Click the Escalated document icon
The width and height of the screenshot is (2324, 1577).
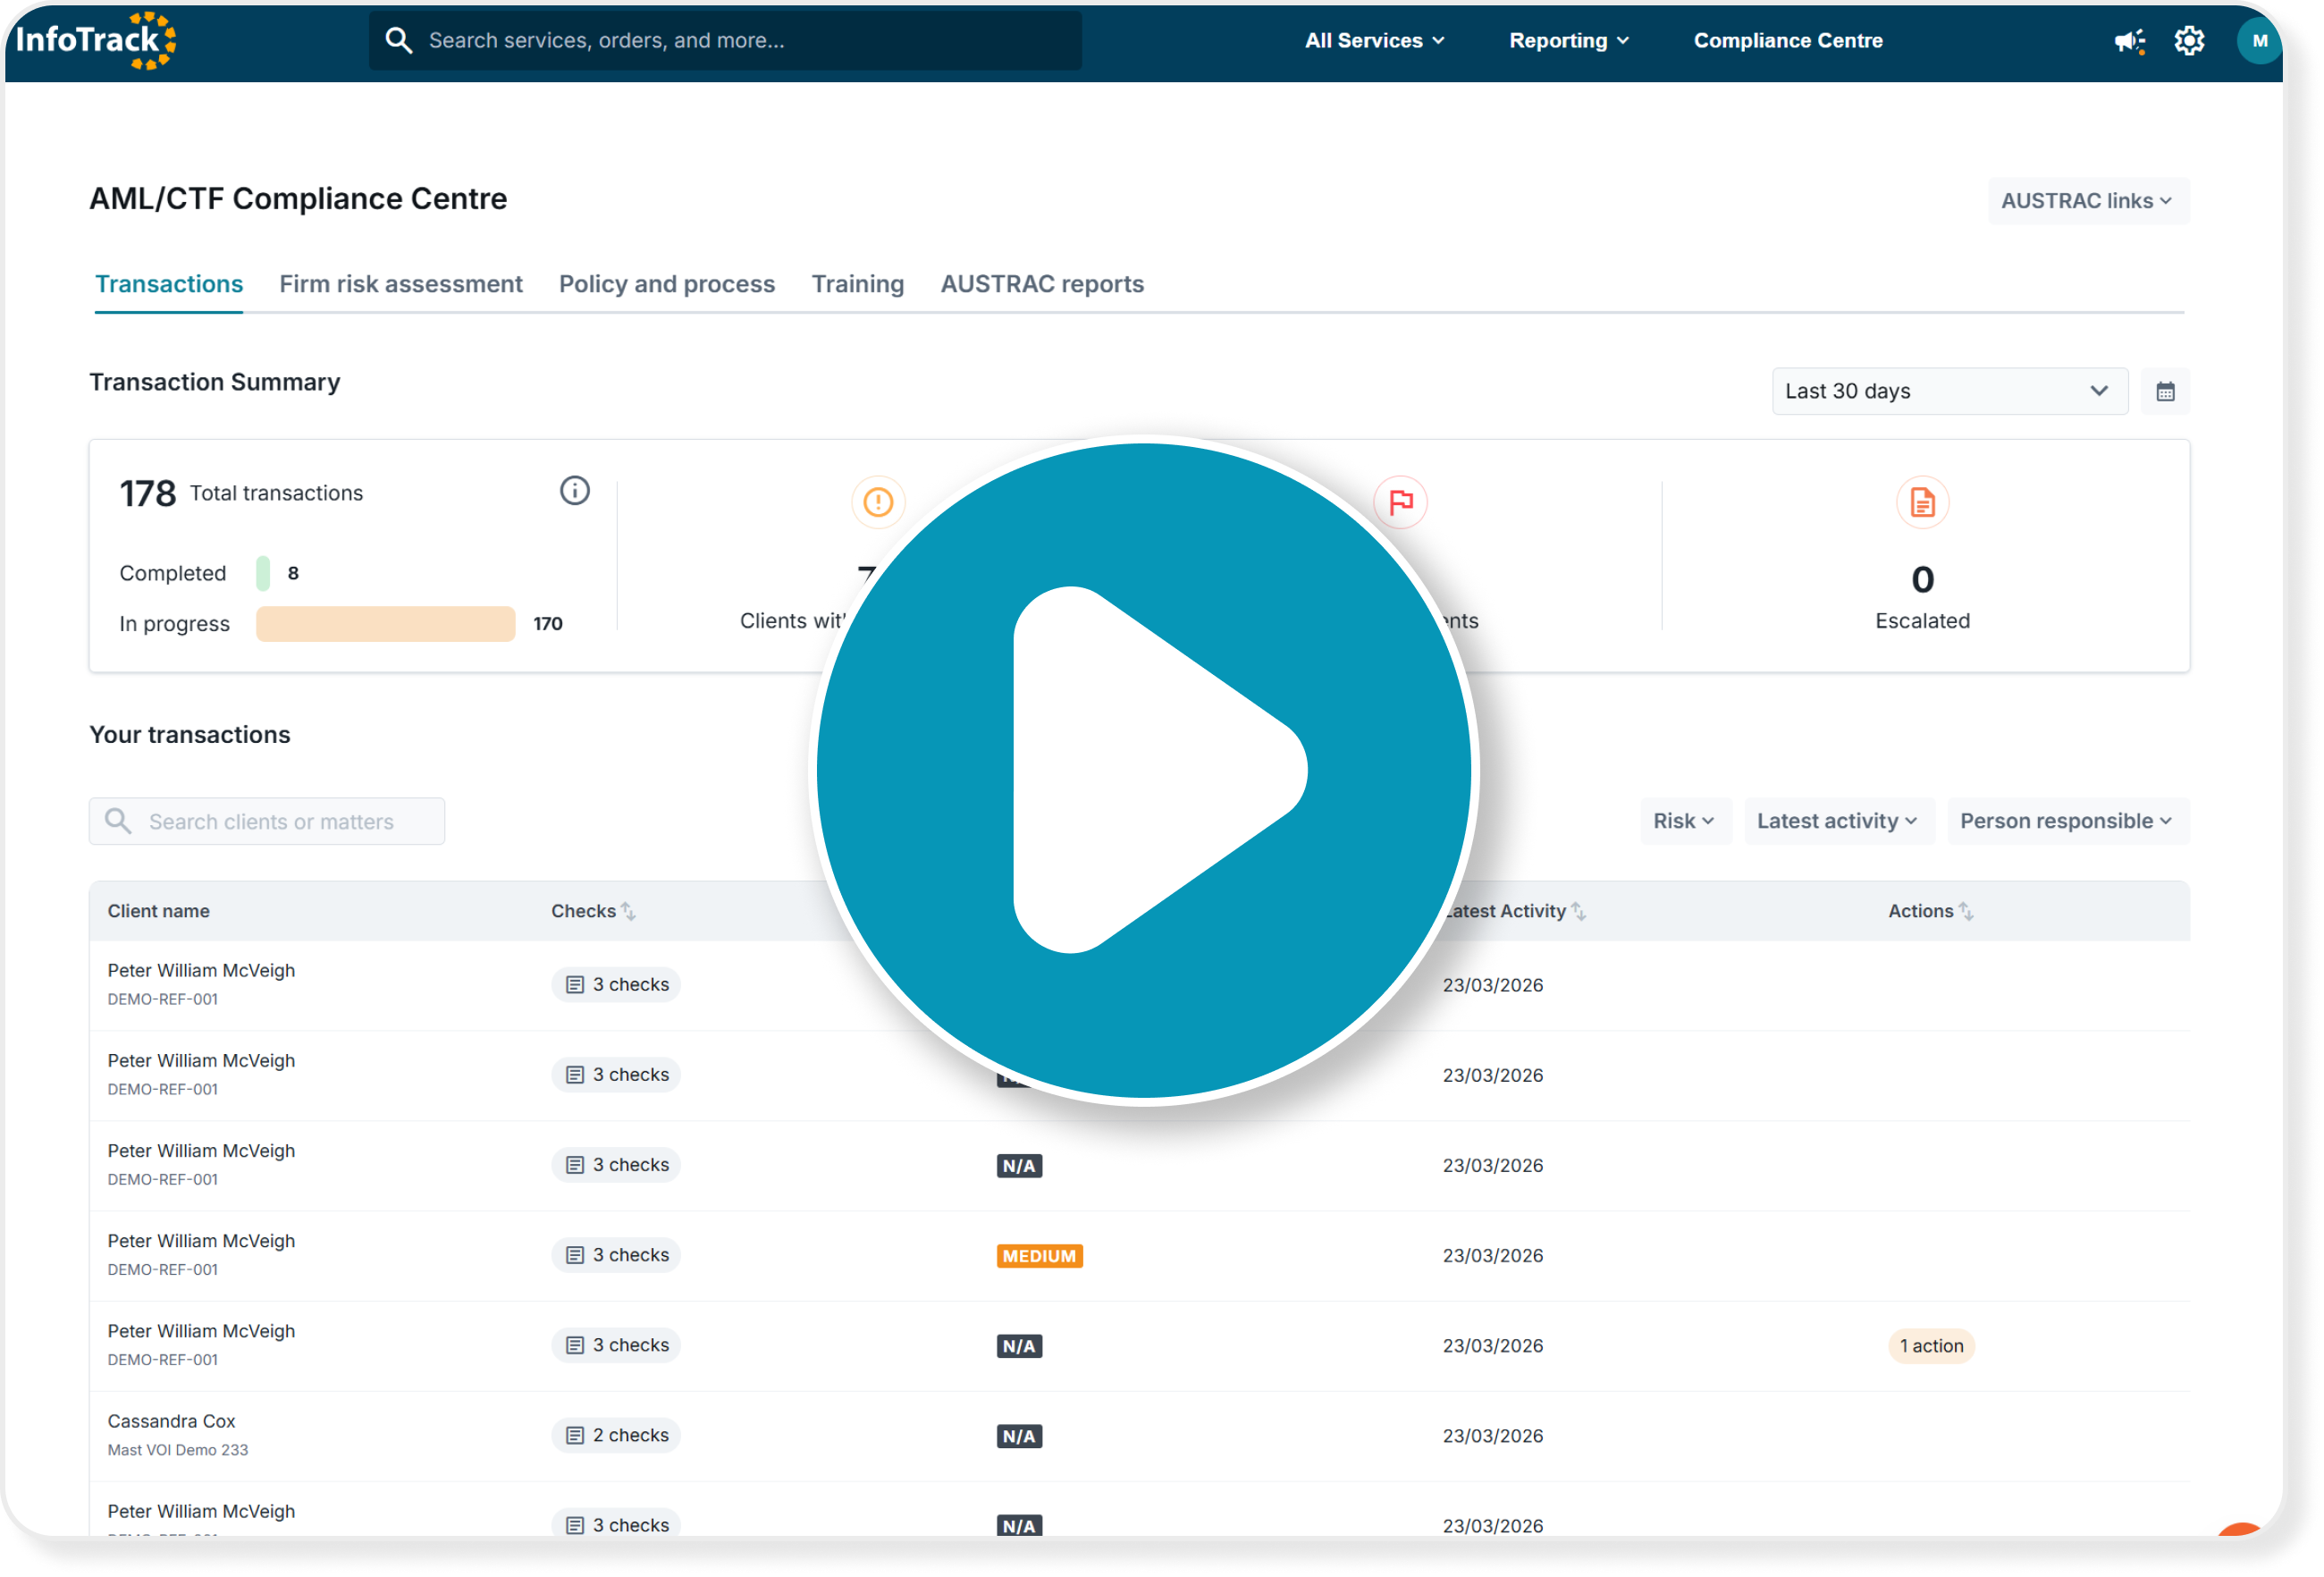tap(1921, 502)
